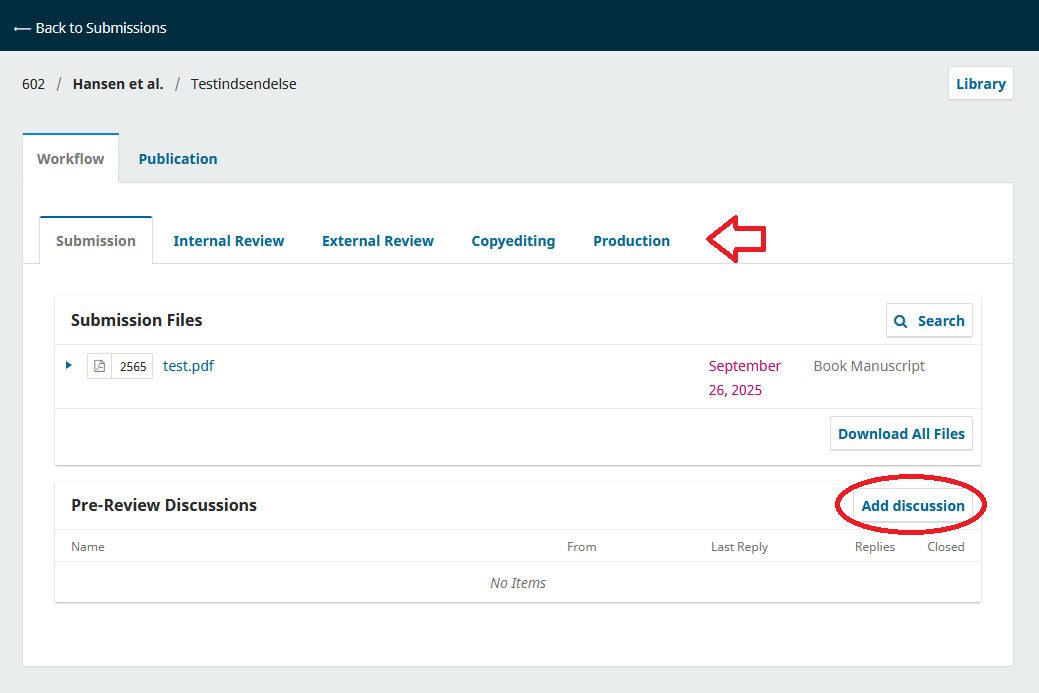This screenshot has height=693, width=1039.
Task: Click the Hansen et al. breadcrumb
Action: click(118, 84)
